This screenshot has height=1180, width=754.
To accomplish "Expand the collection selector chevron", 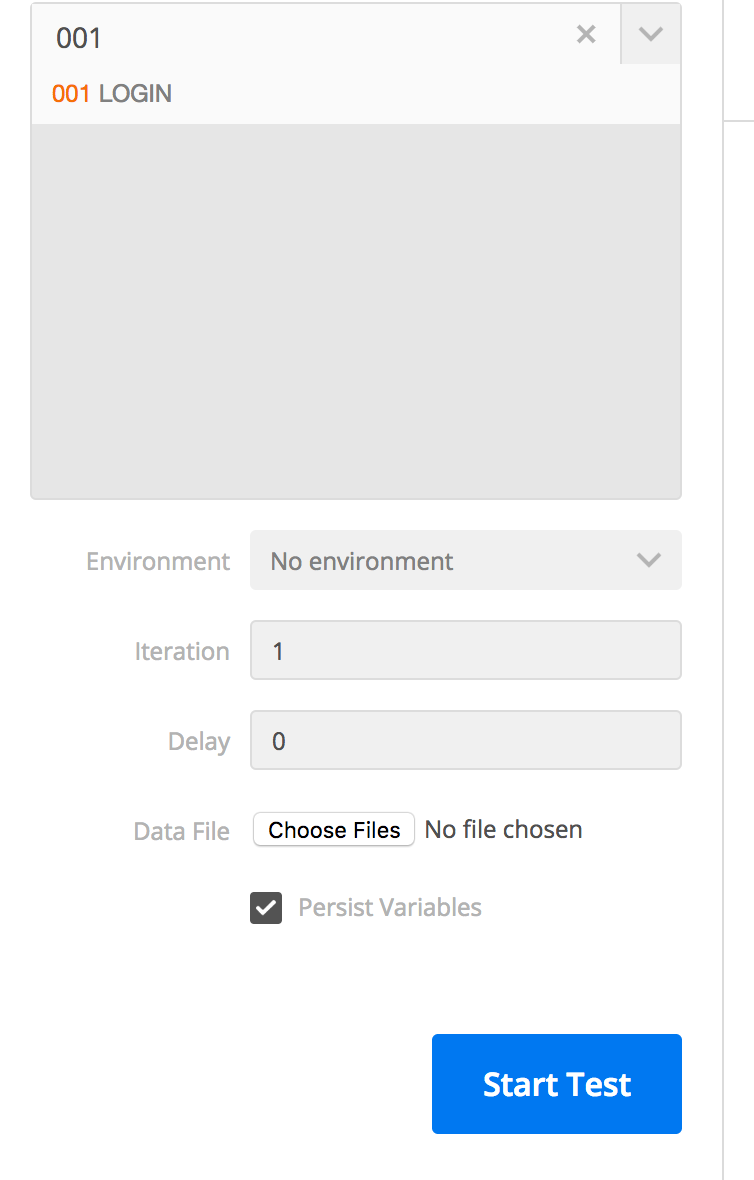I will point(650,35).
